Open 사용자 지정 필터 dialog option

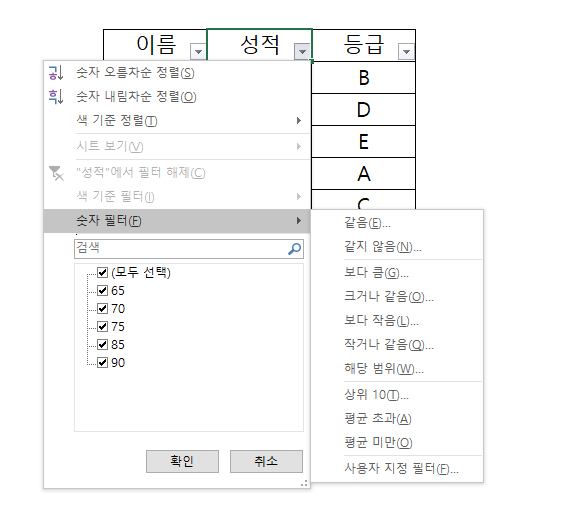(x=397, y=468)
